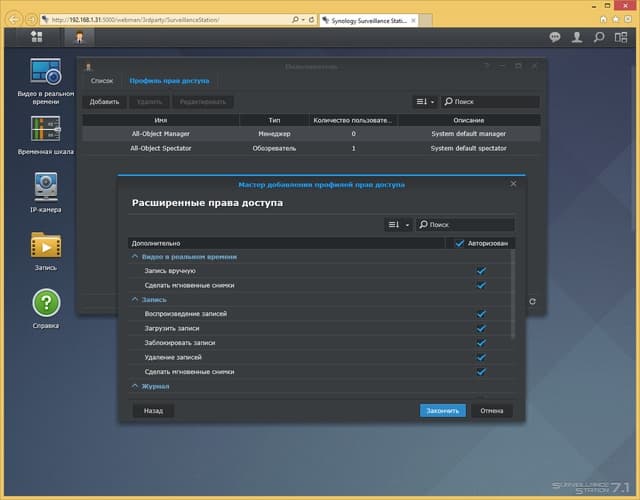Screen dimensions: 640x500
Task: Collapse the Log (Журнал) permission group
Action: pos(135,386)
